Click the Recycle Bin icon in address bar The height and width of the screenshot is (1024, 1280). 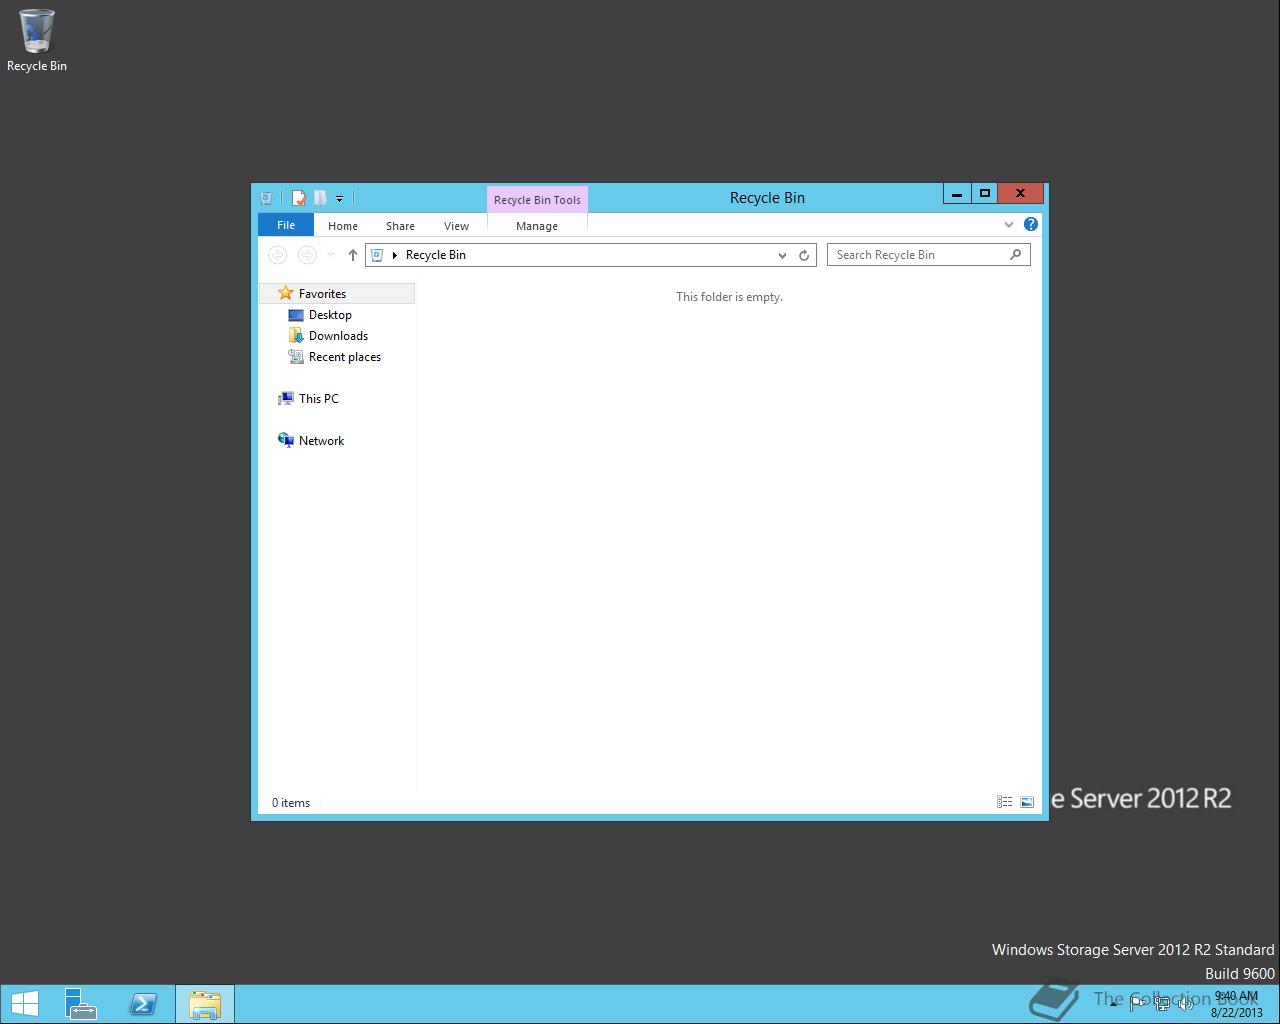pyautogui.click(x=377, y=255)
